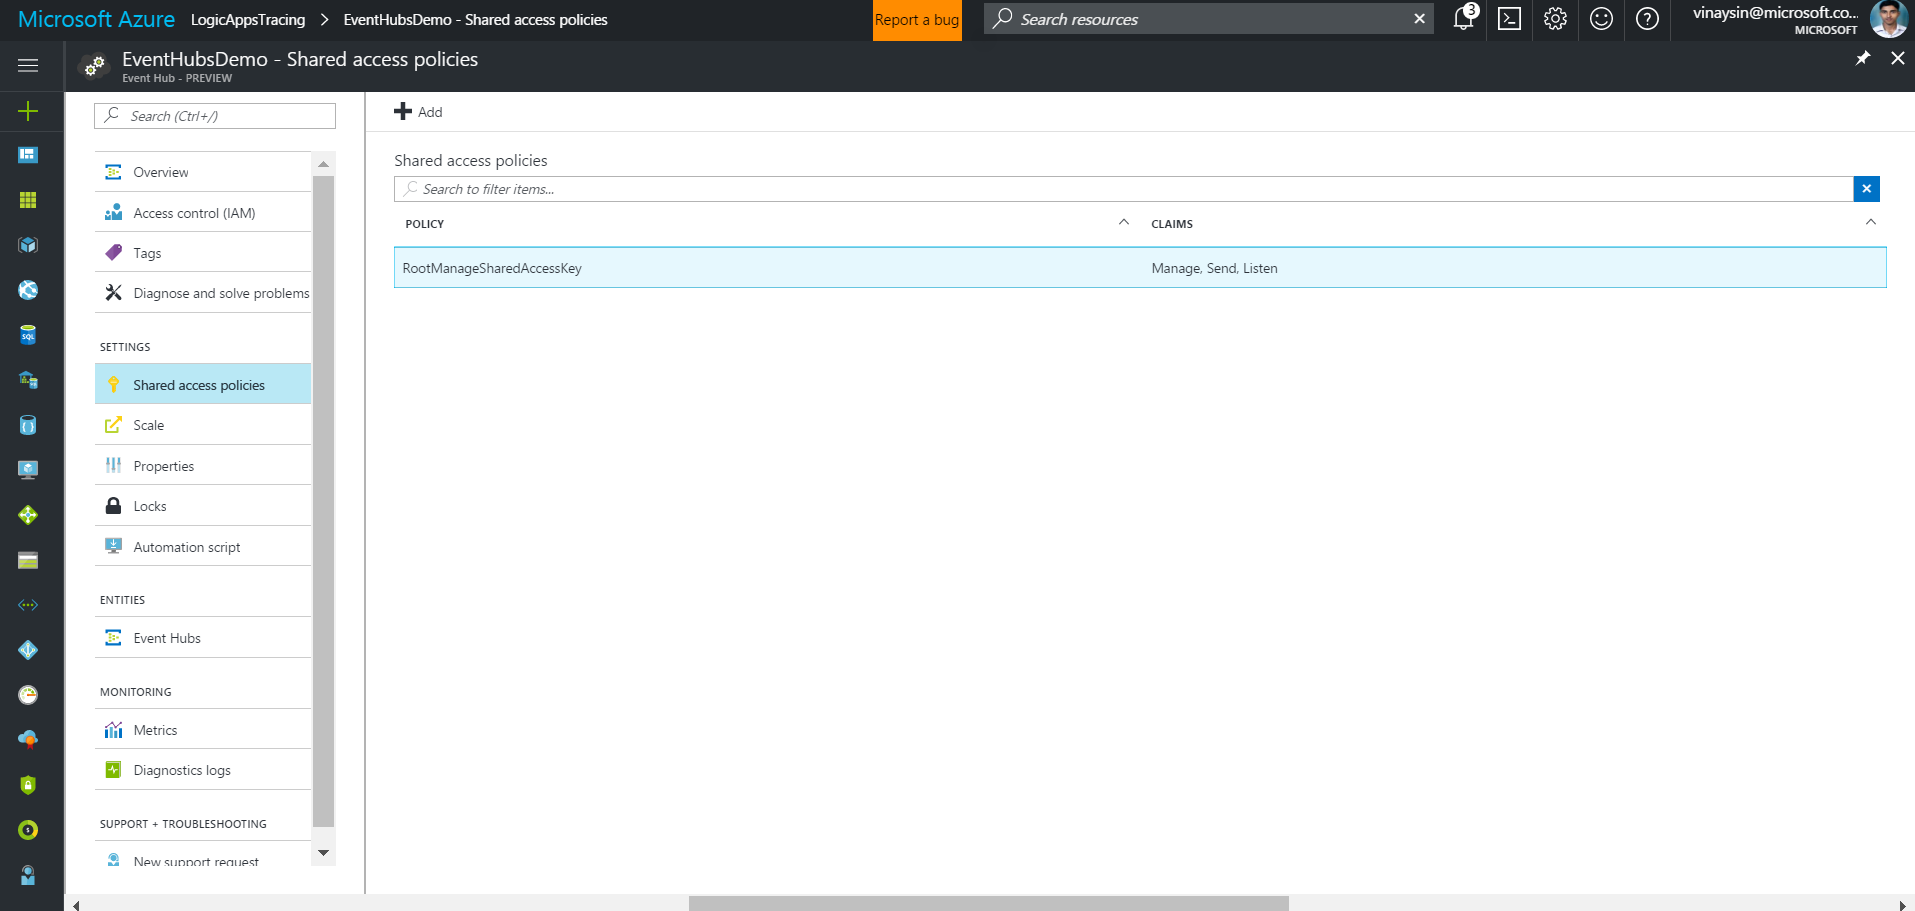Select Tags menu item
This screenshot has width=1915, height=911.
[203, 253]
